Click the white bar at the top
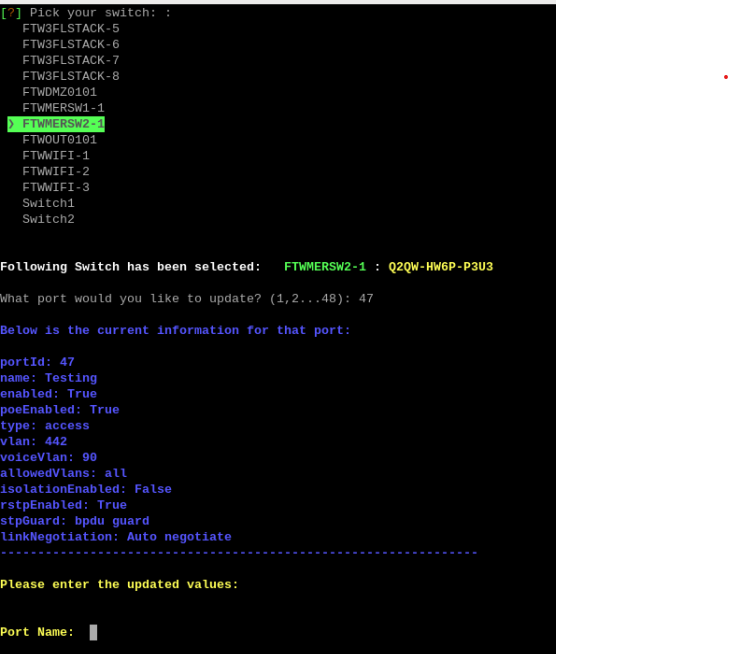Screen dimensions: 729x654 coord(278,2)
